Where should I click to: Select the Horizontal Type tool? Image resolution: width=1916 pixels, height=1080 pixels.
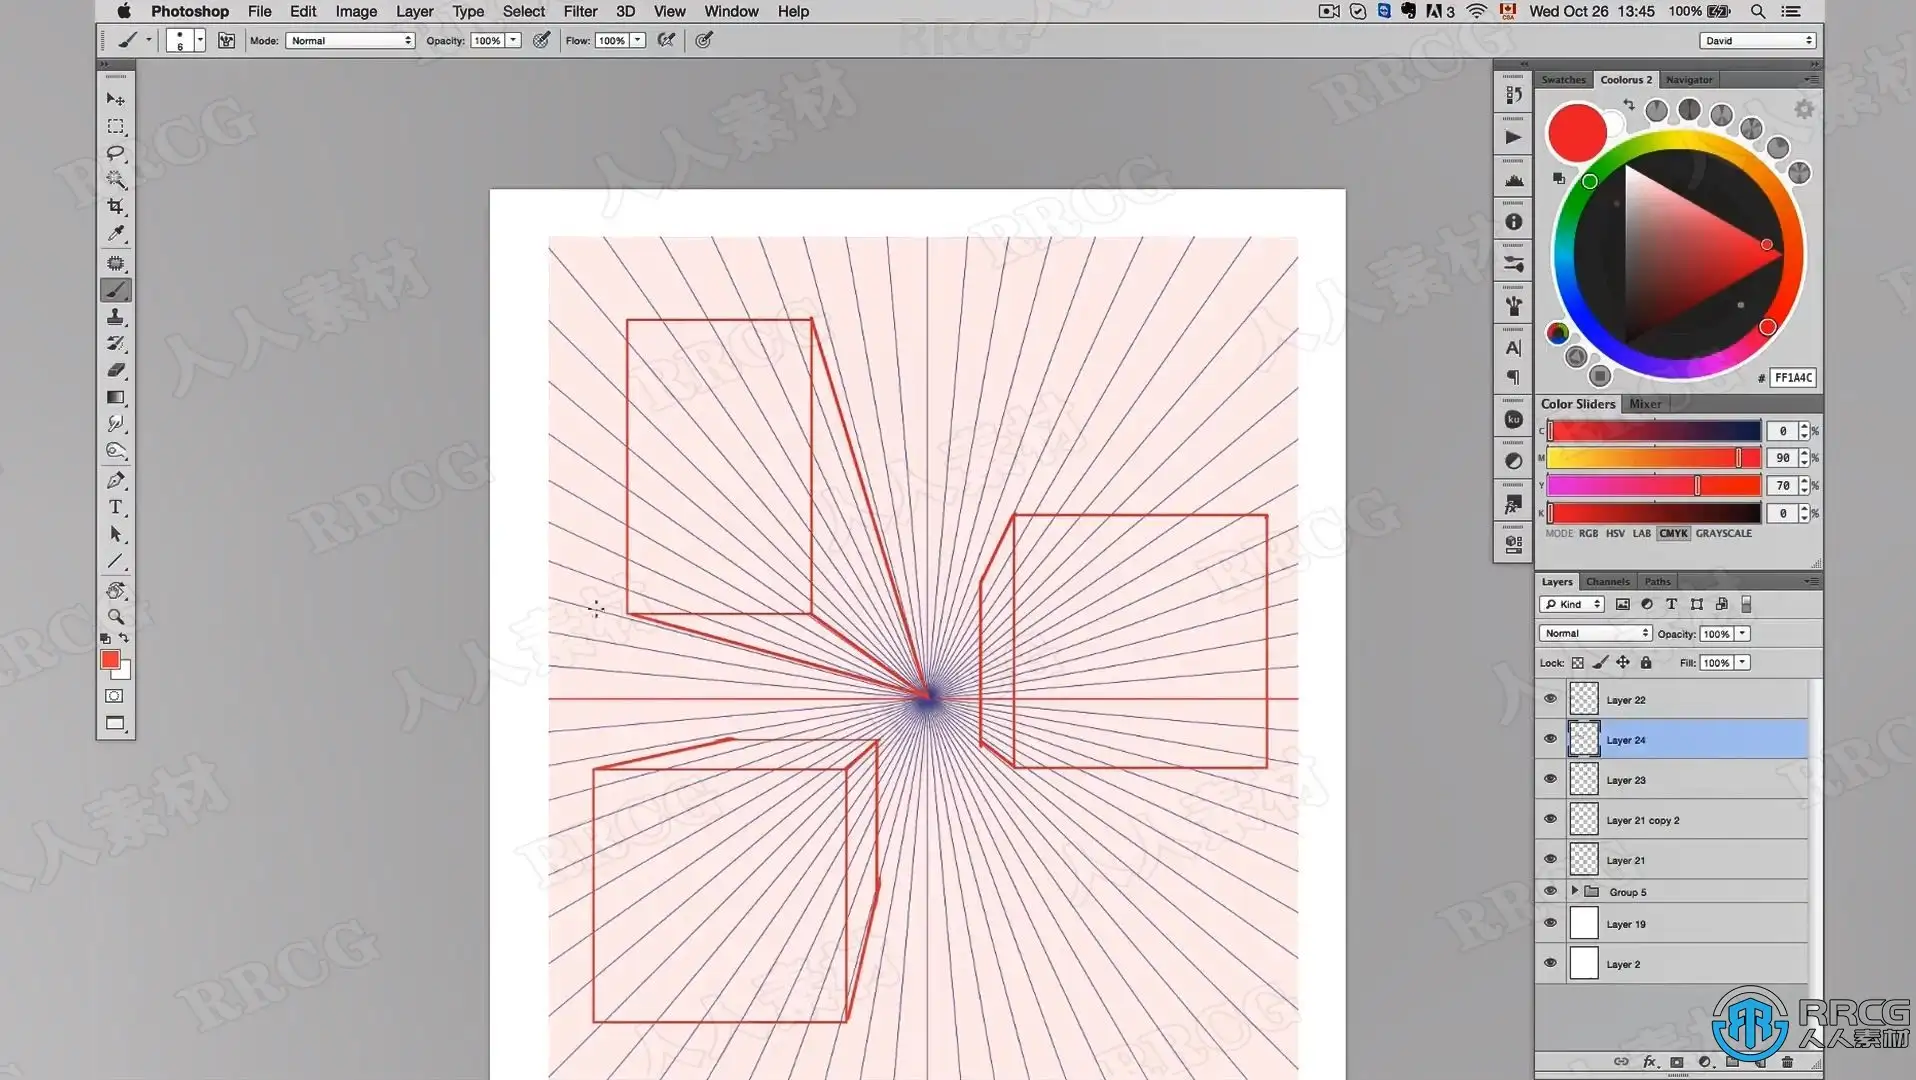pos(116,507)
